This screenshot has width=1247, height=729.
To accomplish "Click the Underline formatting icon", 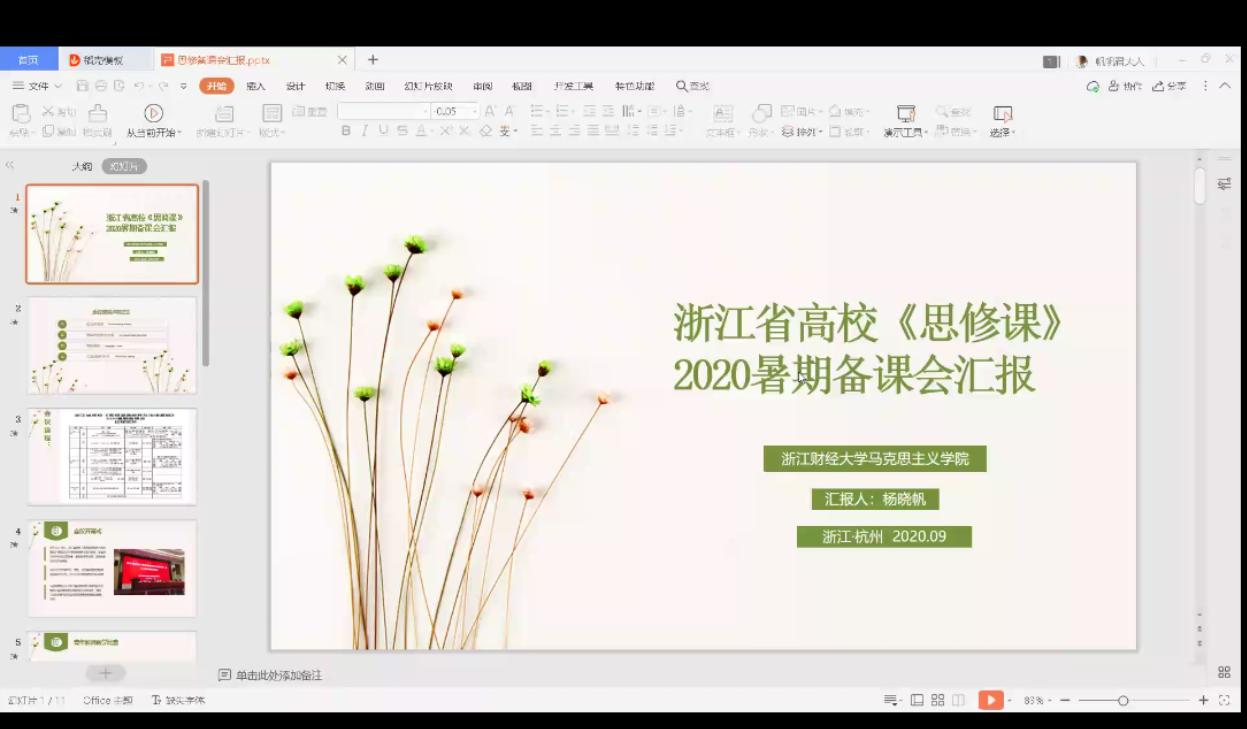I will point(383,131).
